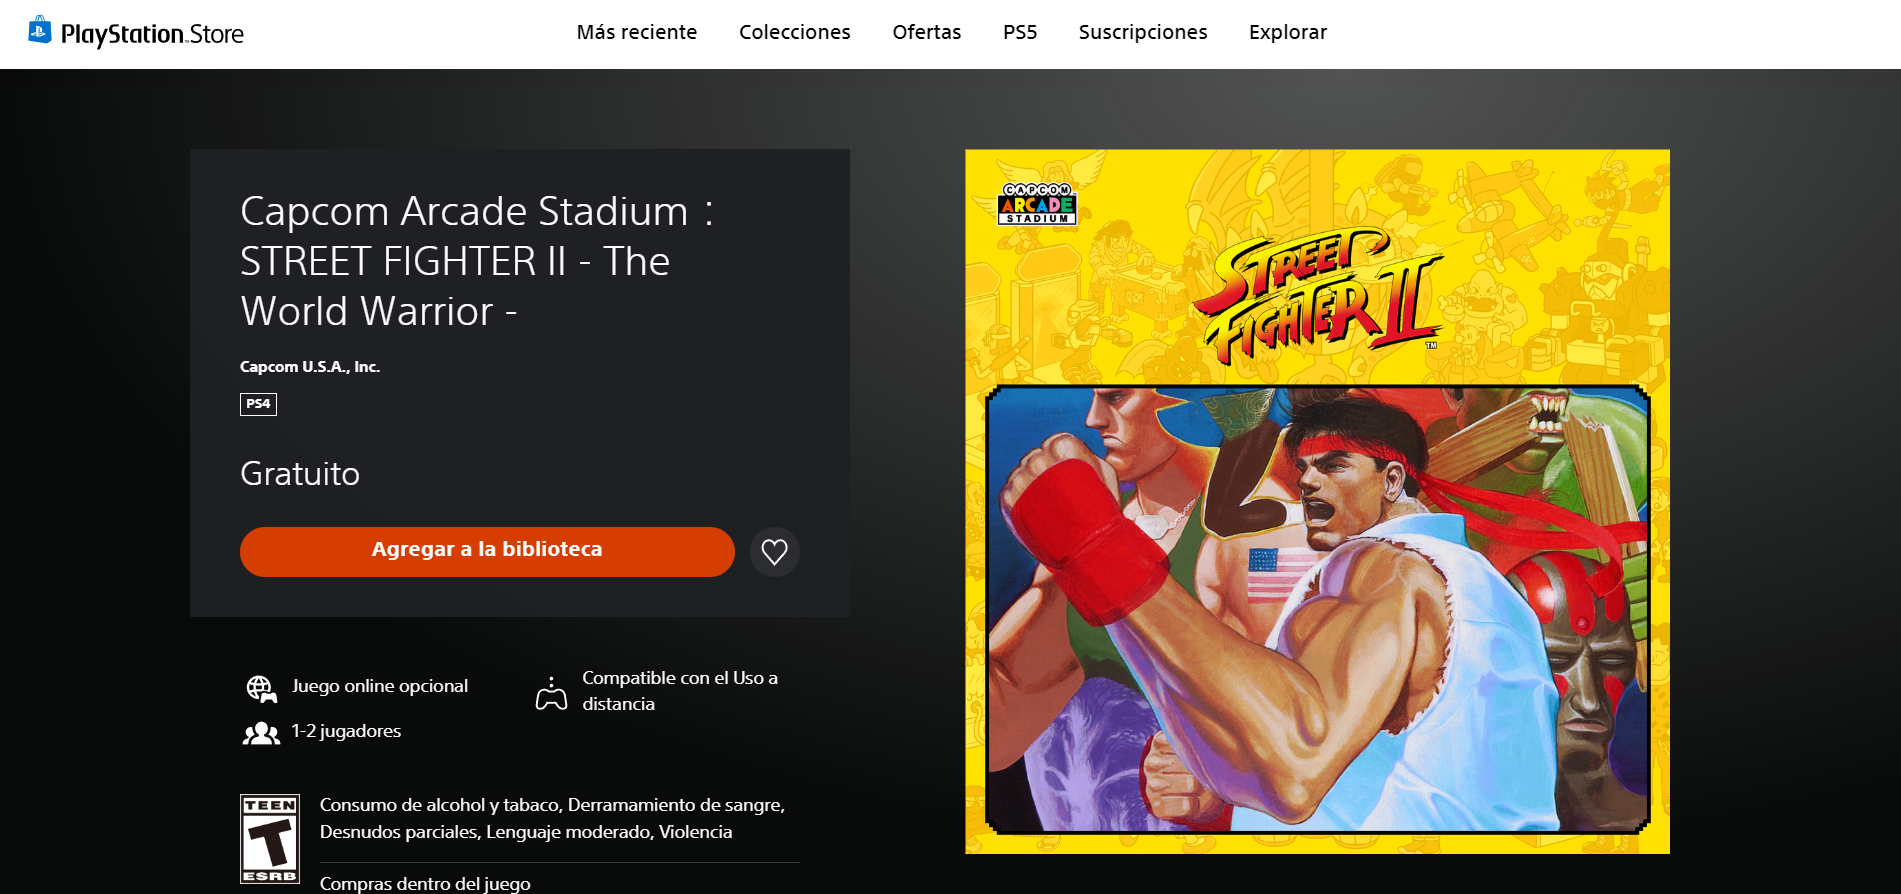Open the PS5 navigation item
This screenshot has width=1901, height=894.
(1020, 32)
